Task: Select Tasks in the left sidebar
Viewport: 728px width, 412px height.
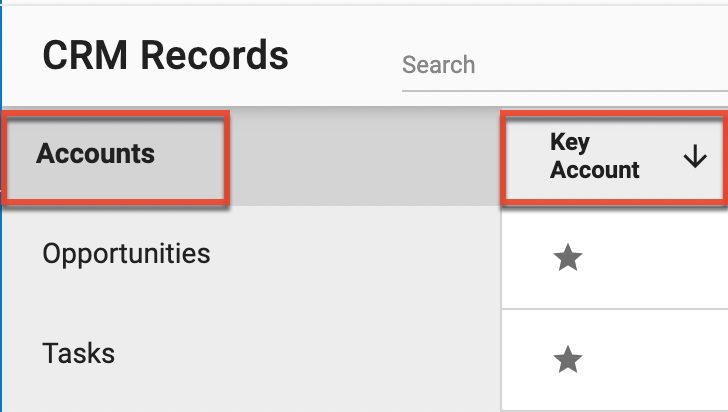Action: click(x=78, y=353)
